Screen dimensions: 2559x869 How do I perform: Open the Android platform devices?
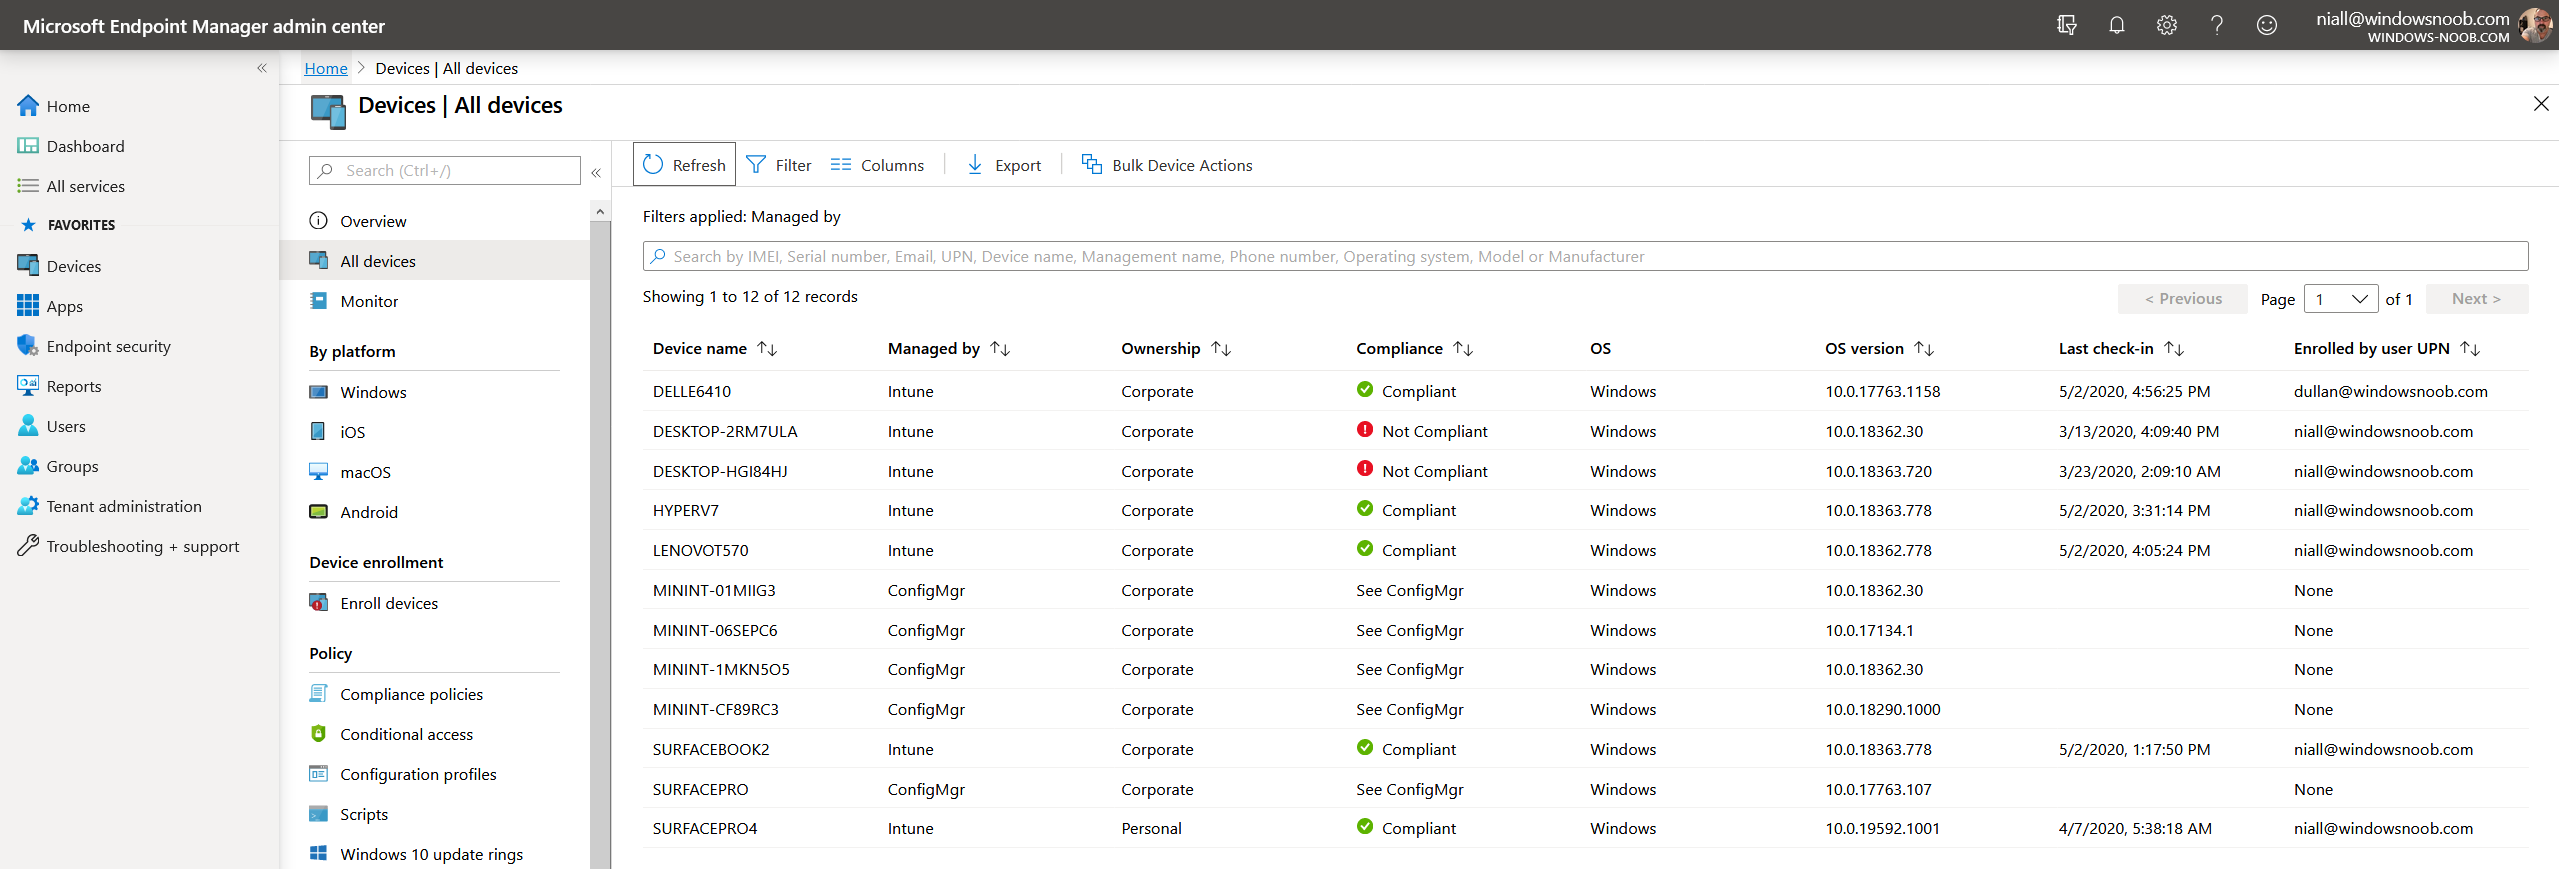click(x=354, y=512)
